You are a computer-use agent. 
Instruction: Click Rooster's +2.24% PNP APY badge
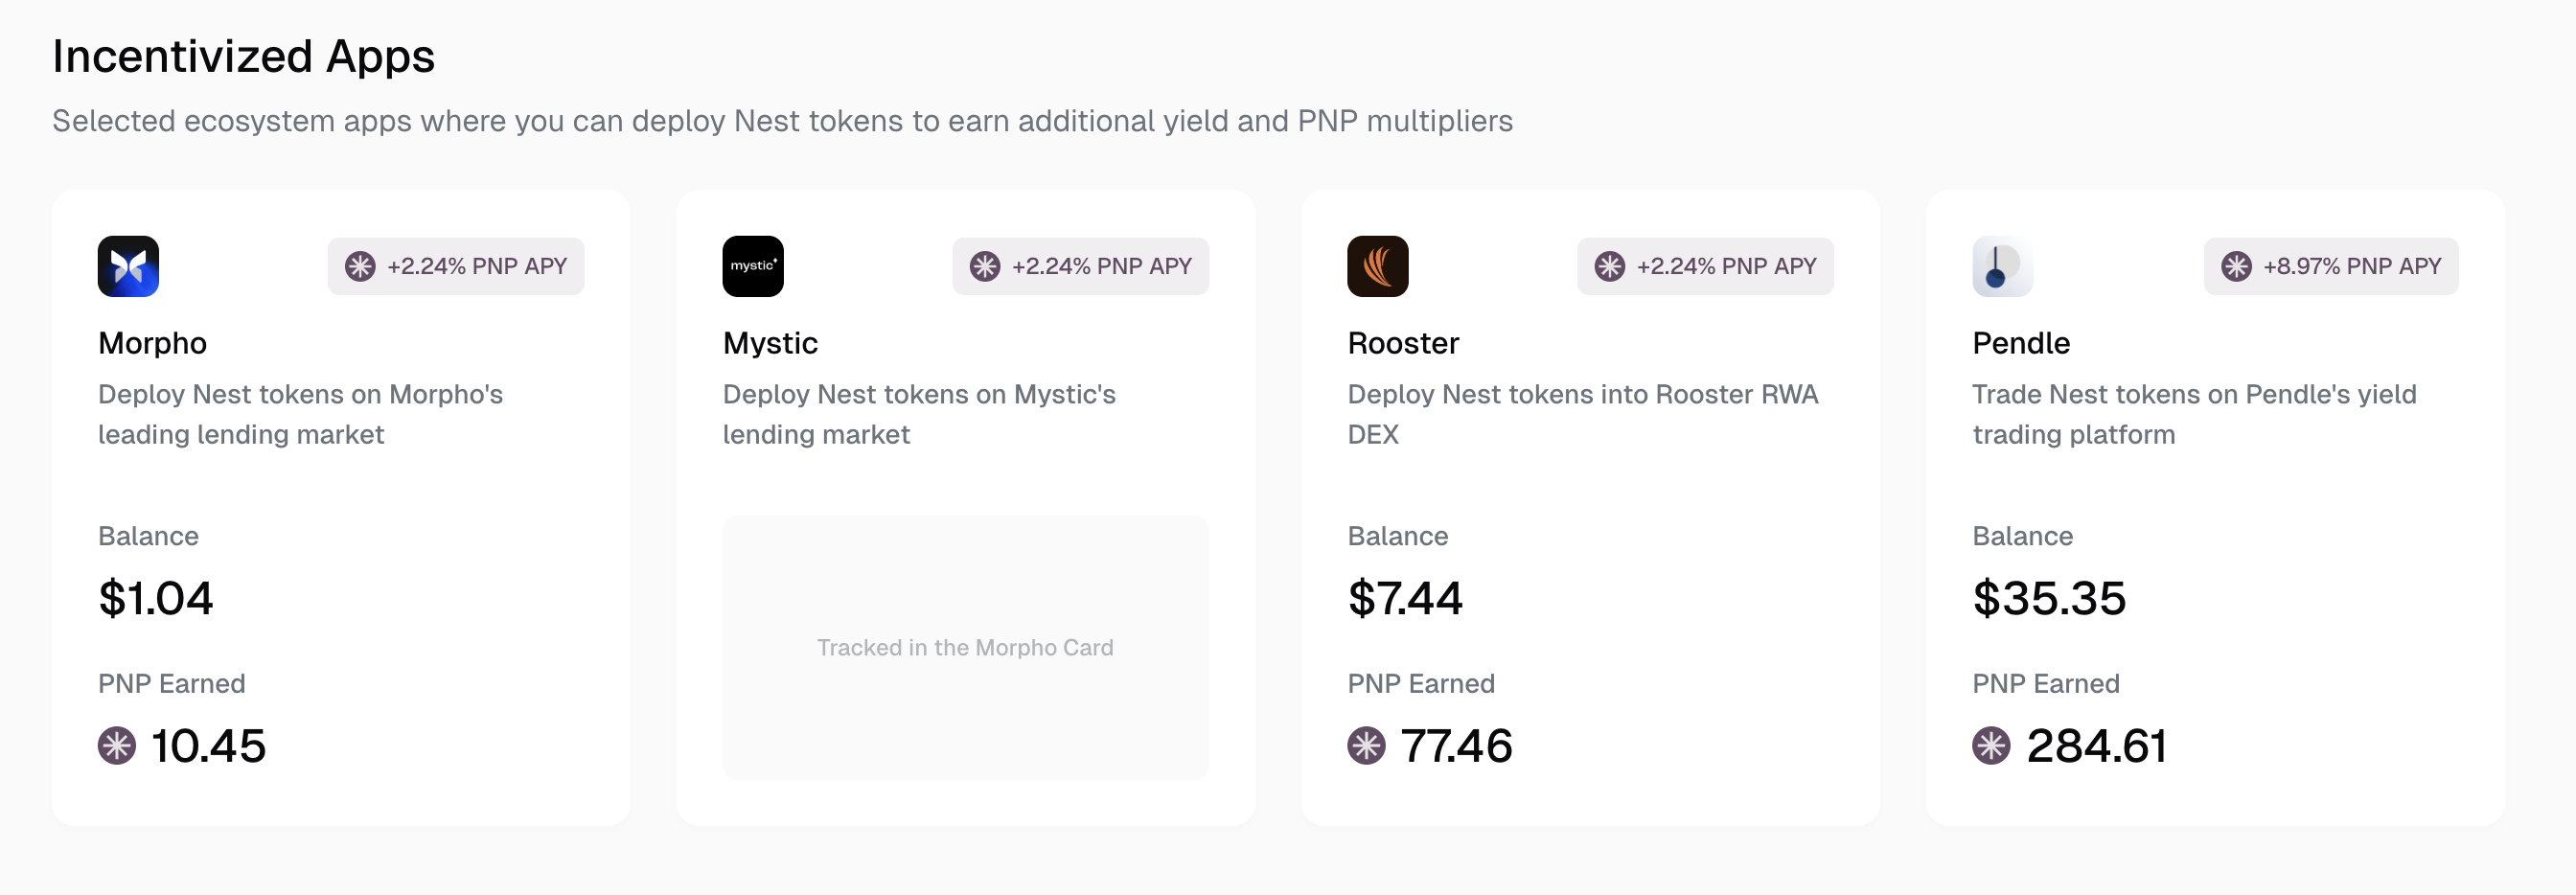(x=1705, y=266)
